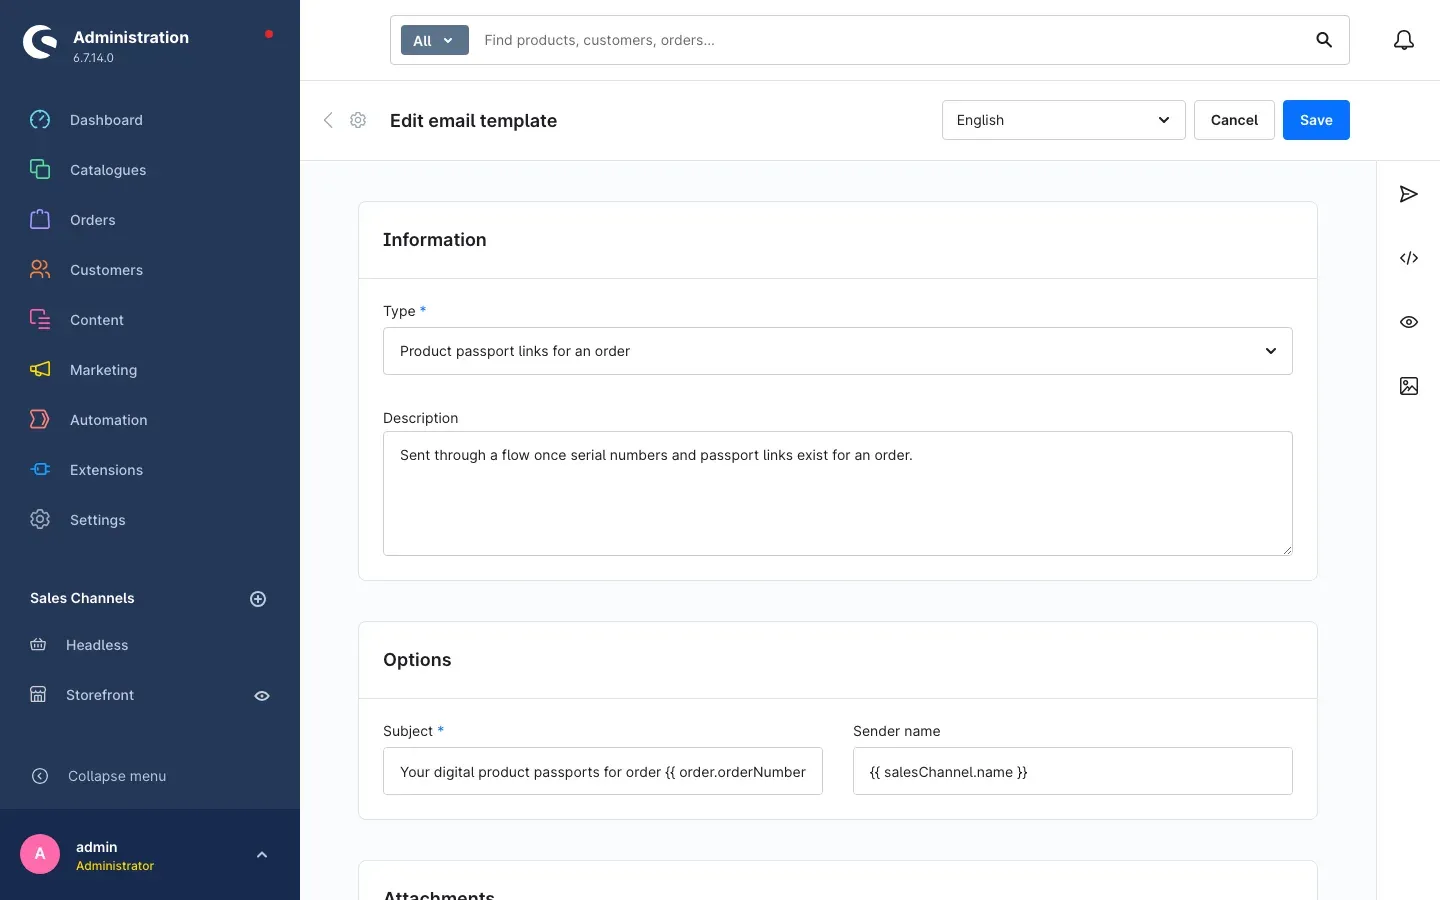The height and width of the screenshot is (900, 1440).
Task: Expand the admin user menu chevron
Action: coord(262,855)
